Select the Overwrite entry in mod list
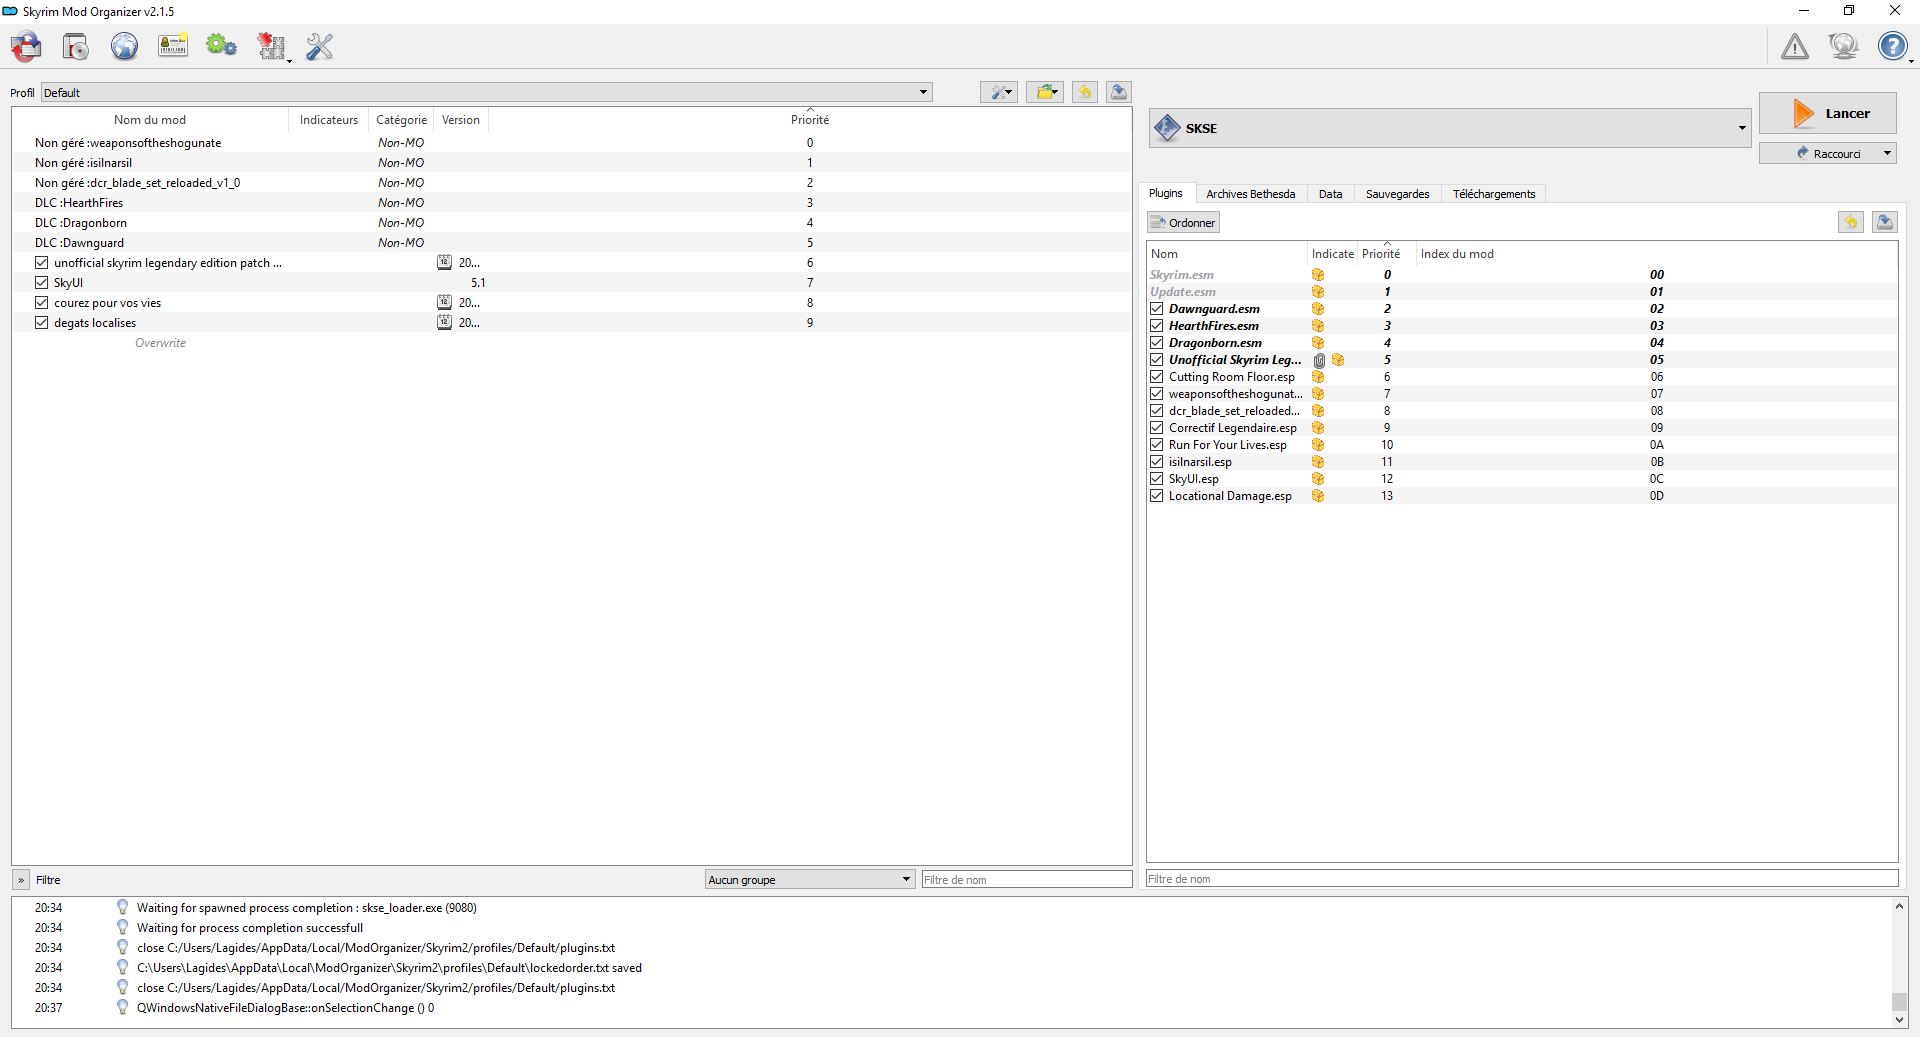 click(x=160, y=343)
